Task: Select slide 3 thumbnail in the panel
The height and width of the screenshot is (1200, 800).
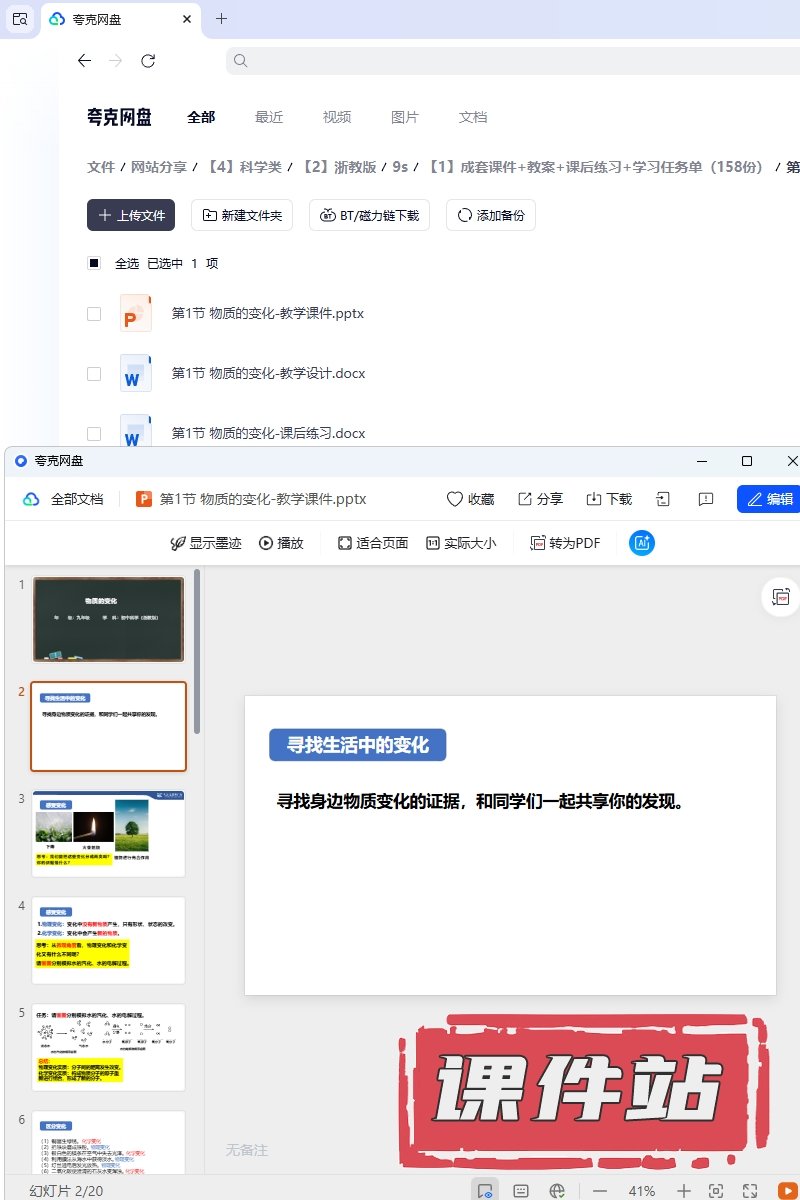Action: (108, 834)
